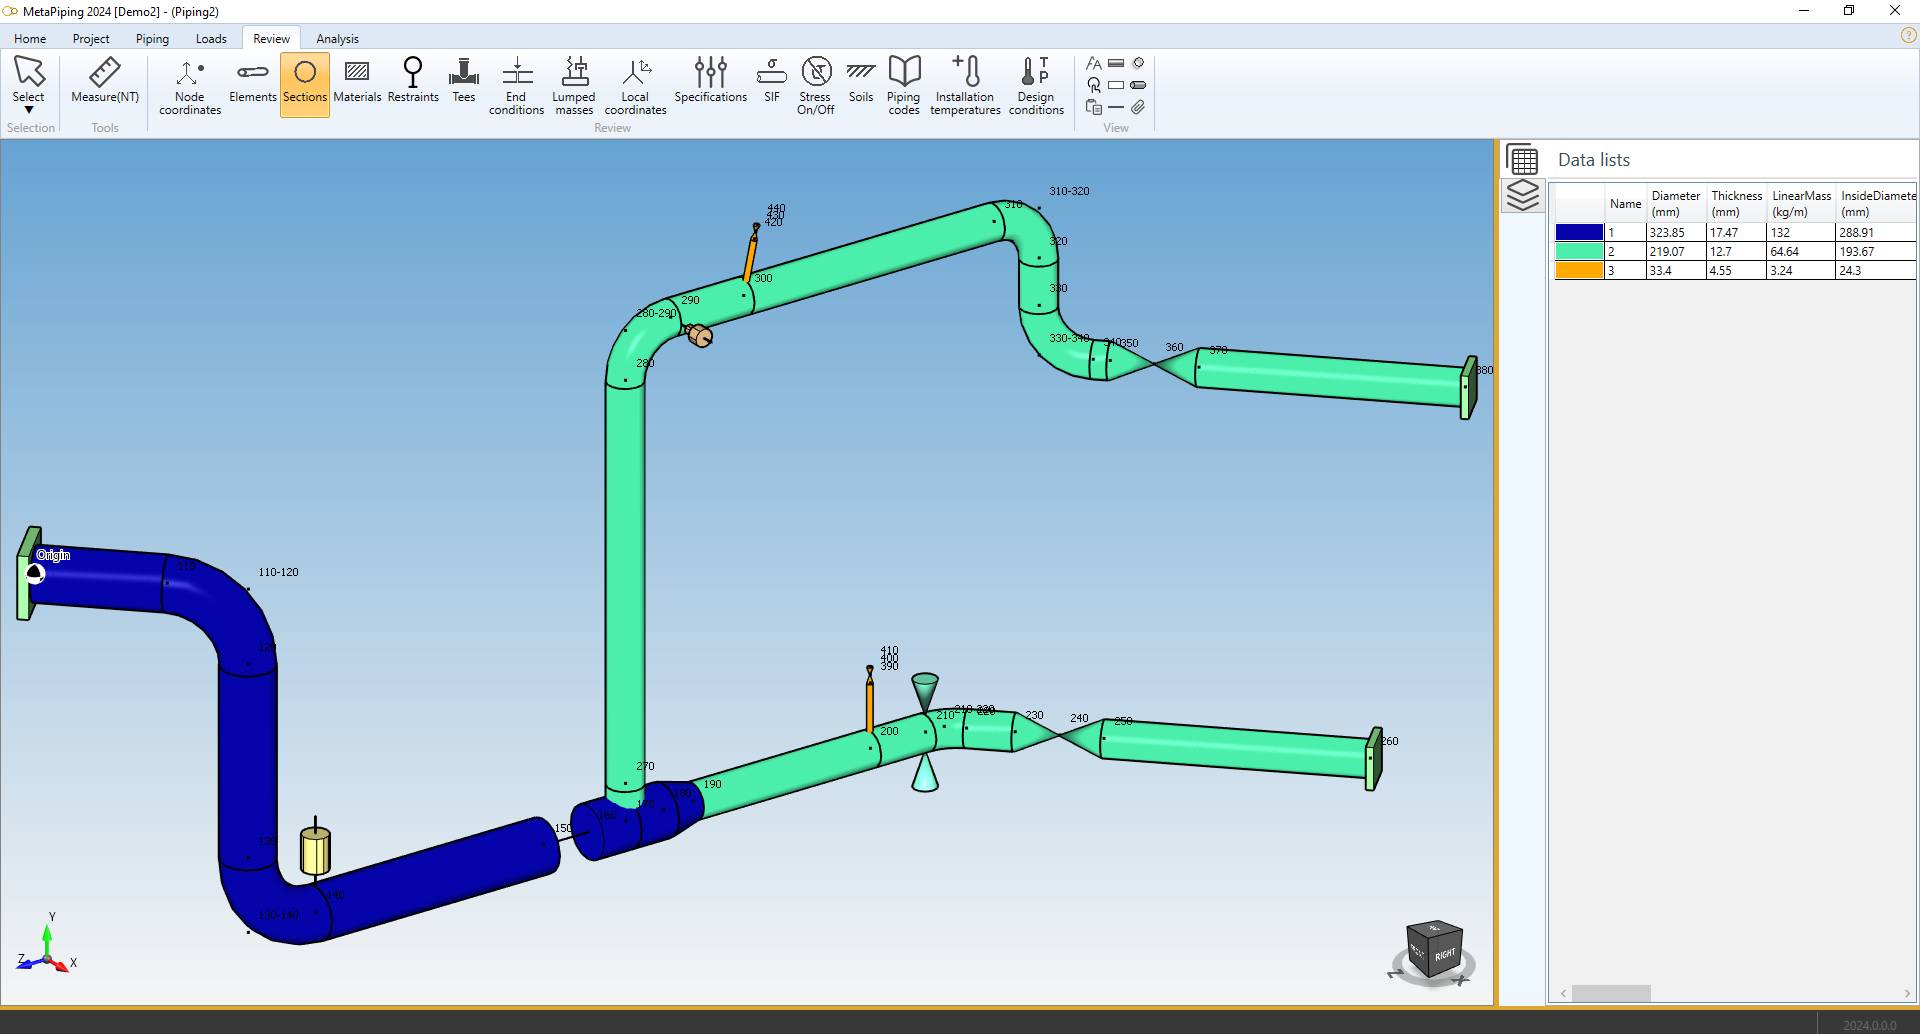
Task: Click the paperclip attachment view icon
Action: 1138,107
